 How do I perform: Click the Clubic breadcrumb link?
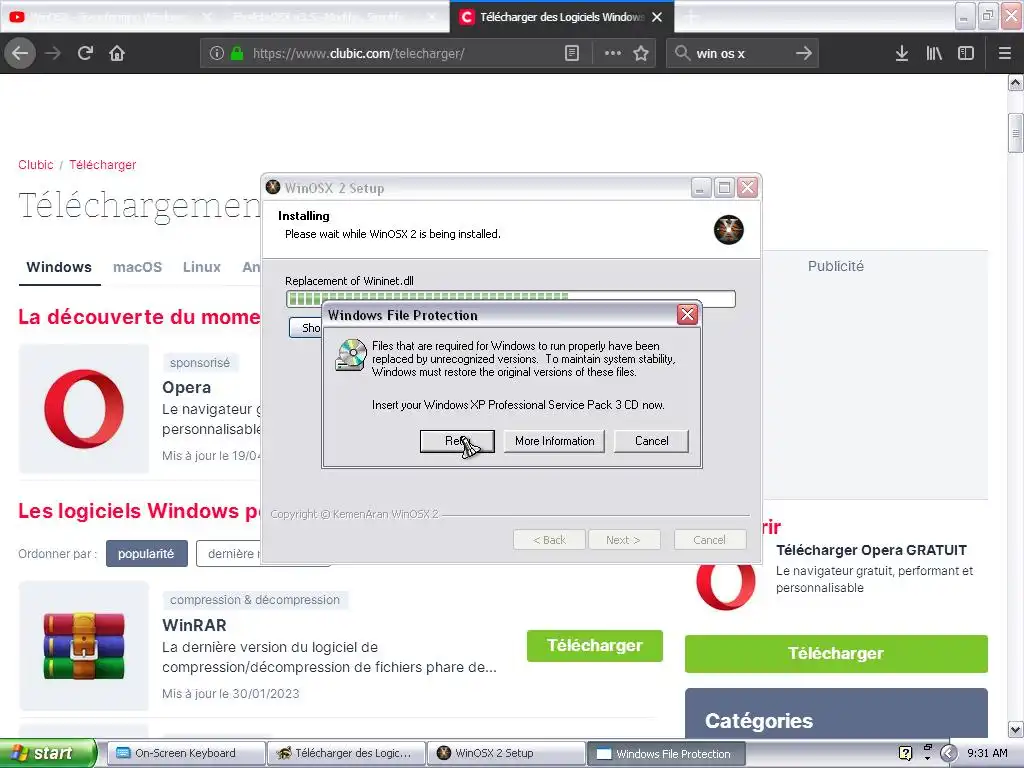[36, 165]
